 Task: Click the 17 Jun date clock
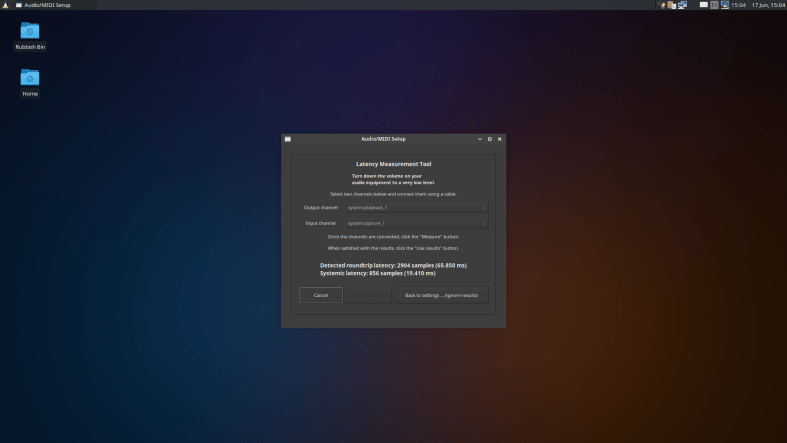[768, 5]
